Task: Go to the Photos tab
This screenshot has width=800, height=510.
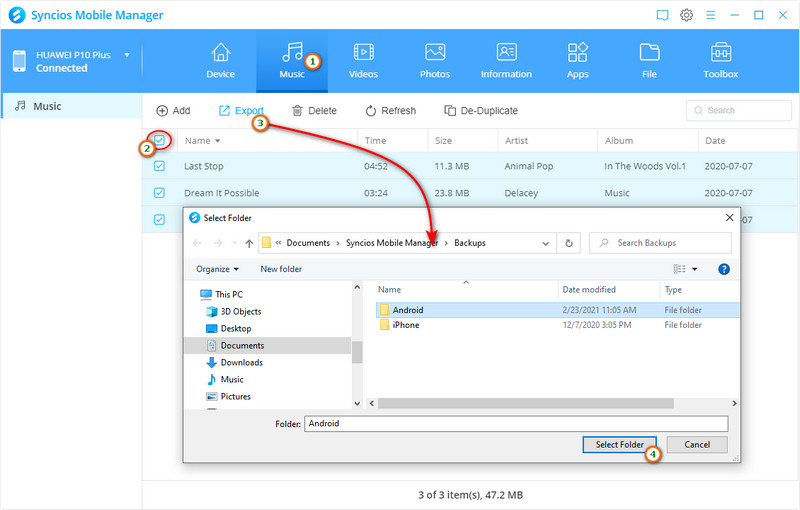Action: point(435,61)
